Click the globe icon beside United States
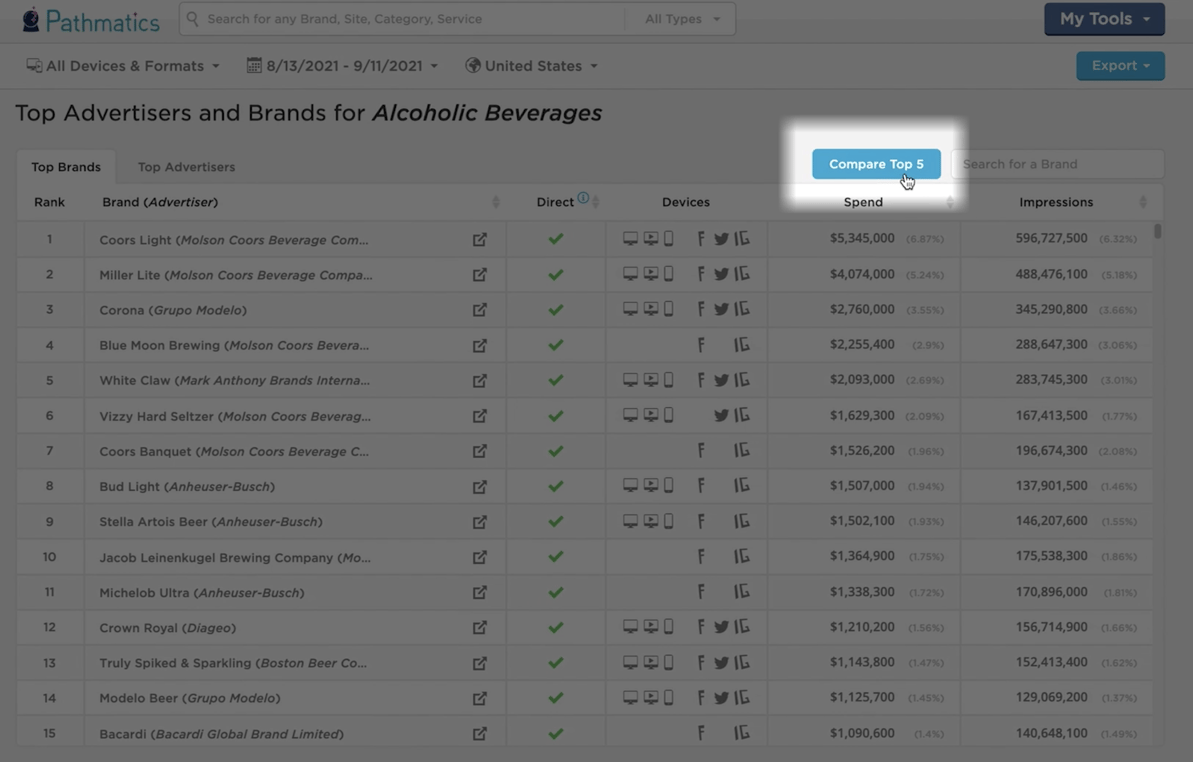Image resolution: width=1193 pixels, height=762 pixels. coord(473,65)
